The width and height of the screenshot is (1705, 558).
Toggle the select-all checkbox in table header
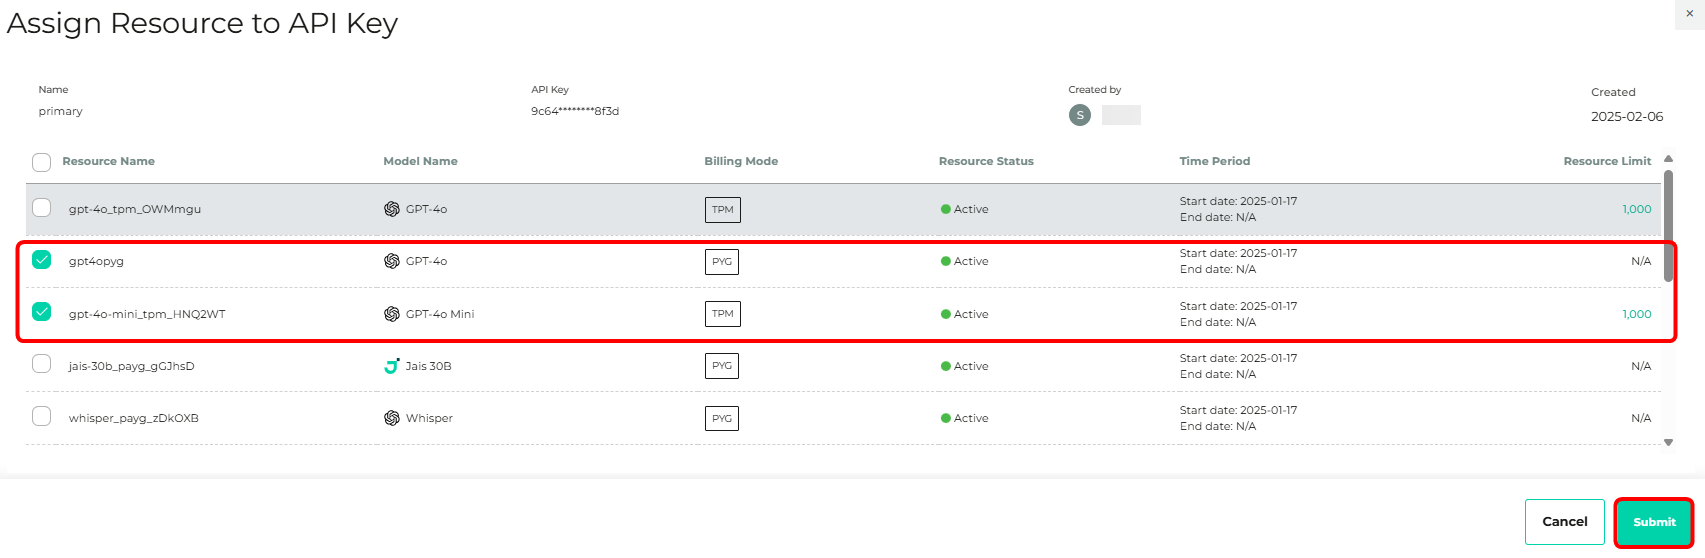tap(41, 162)
